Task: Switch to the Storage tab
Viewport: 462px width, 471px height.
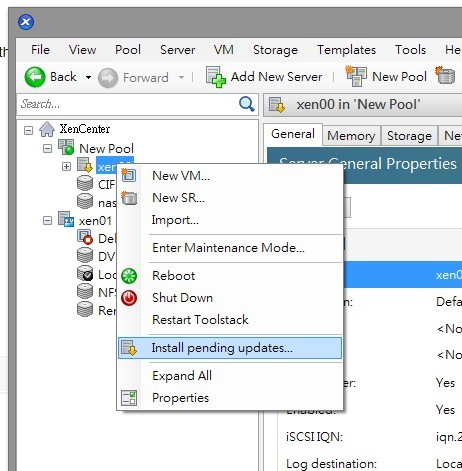Action: 409,136
